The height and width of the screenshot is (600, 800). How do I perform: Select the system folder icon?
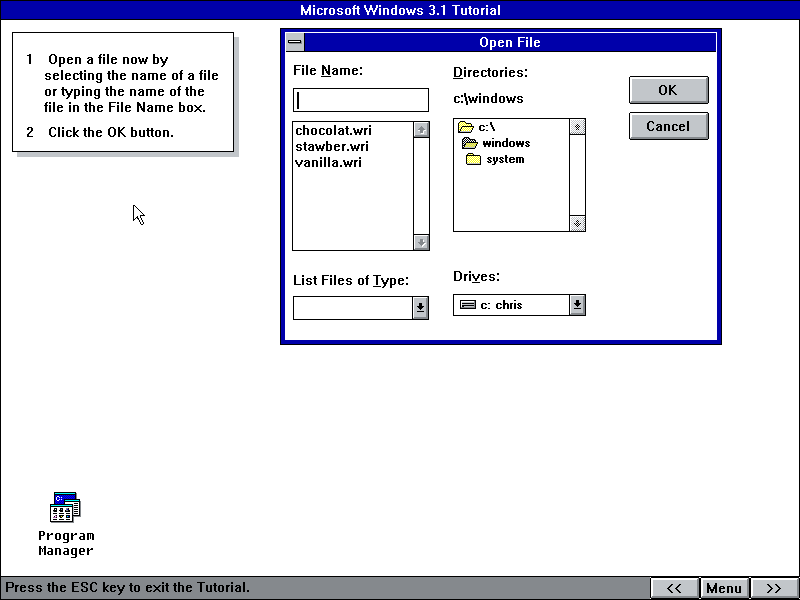point(473,159)
